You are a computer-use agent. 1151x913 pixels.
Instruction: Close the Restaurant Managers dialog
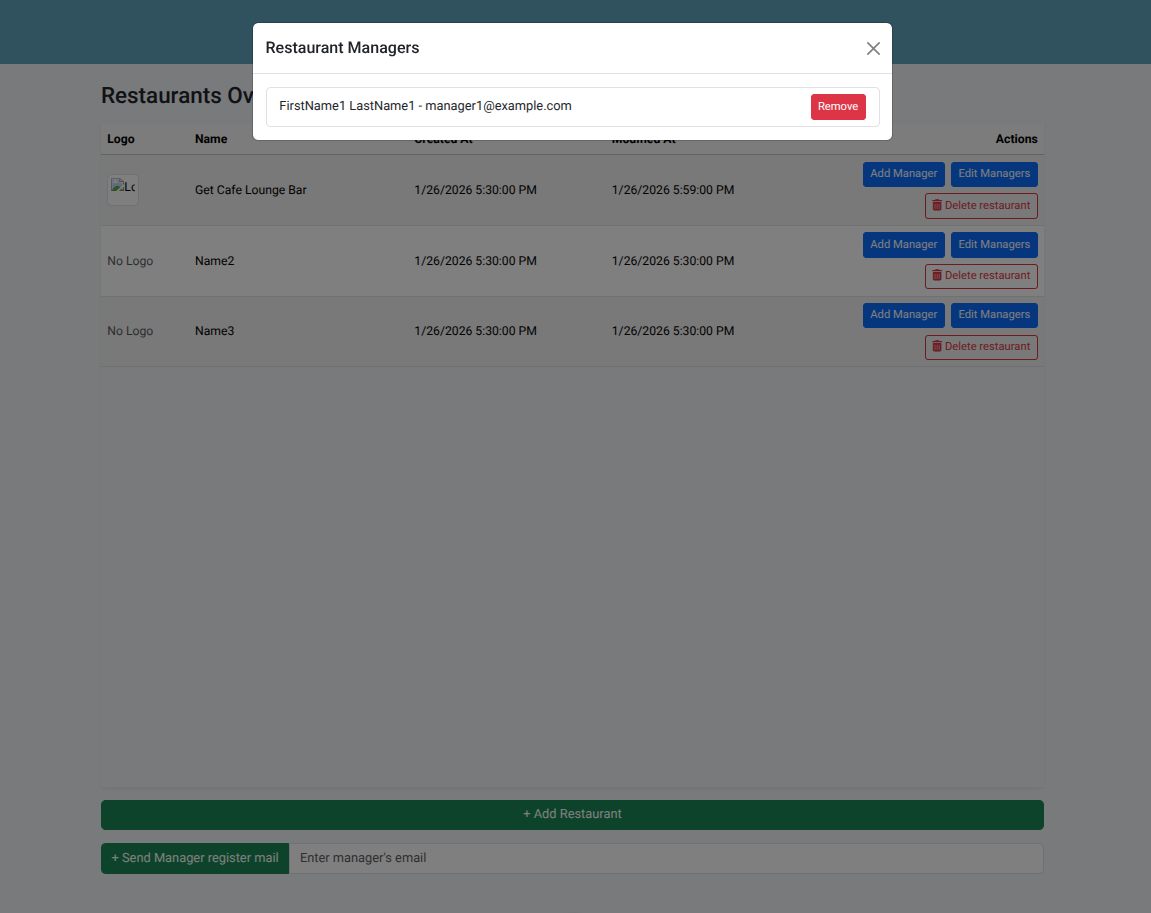coord(873,49)
